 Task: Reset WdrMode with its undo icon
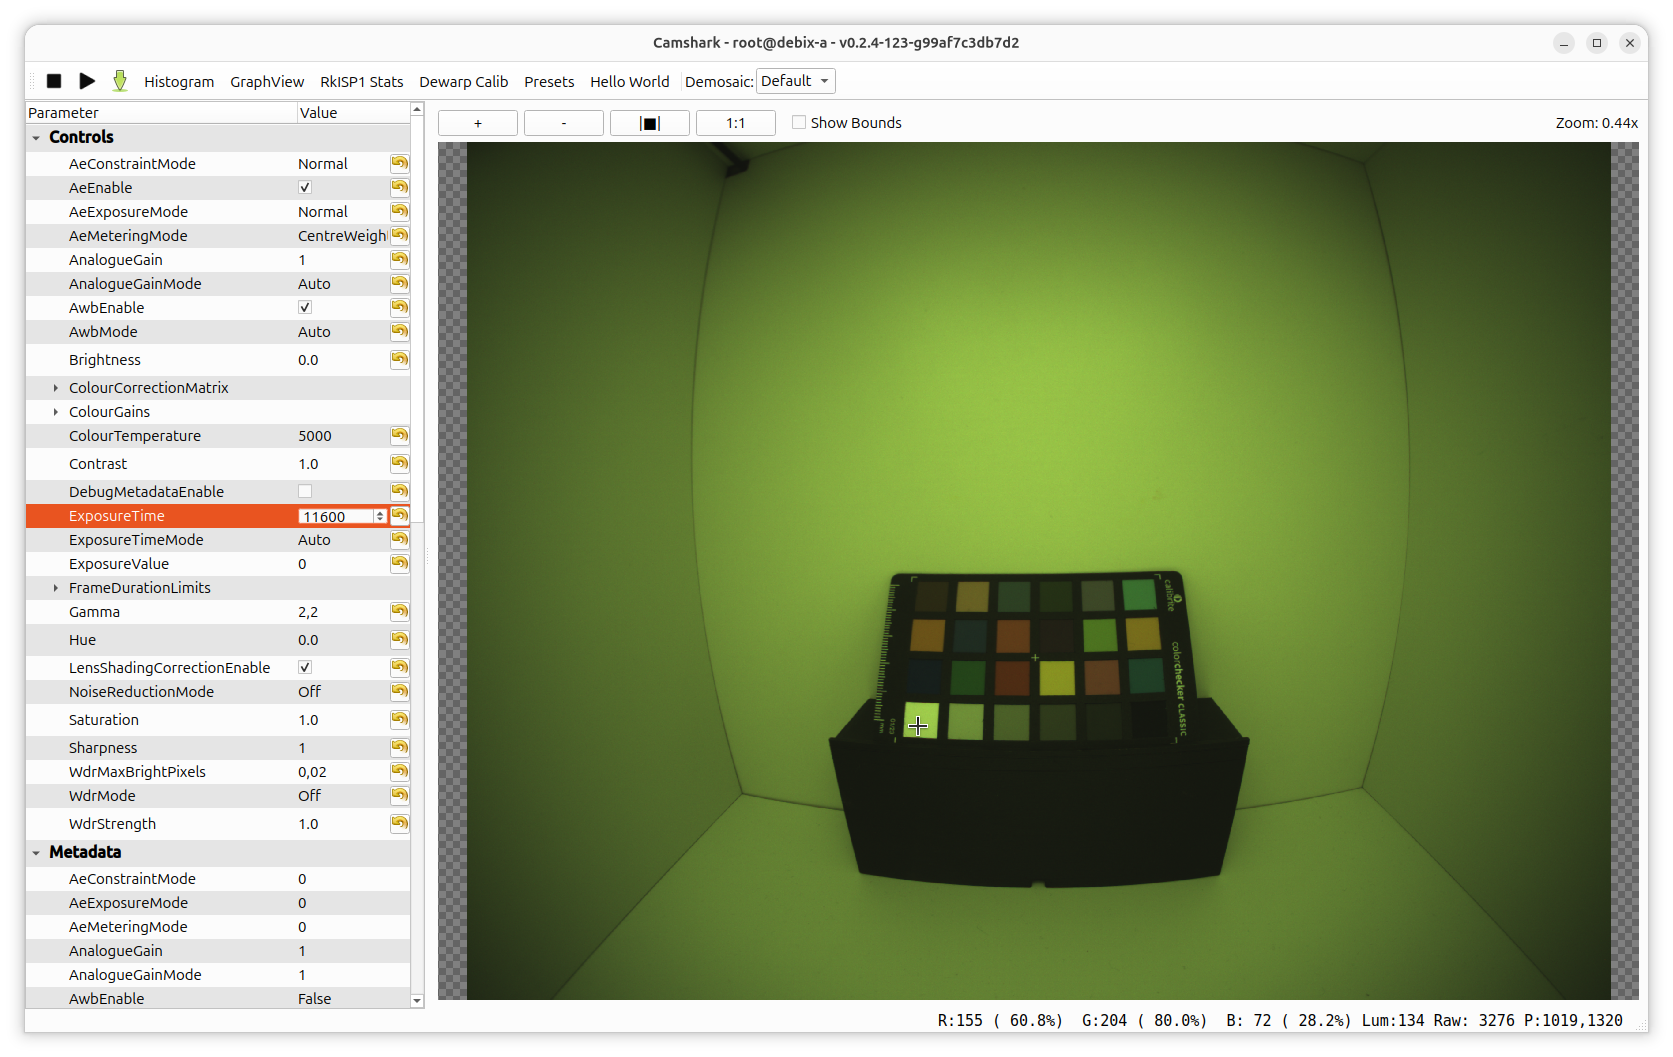[400, 795]
